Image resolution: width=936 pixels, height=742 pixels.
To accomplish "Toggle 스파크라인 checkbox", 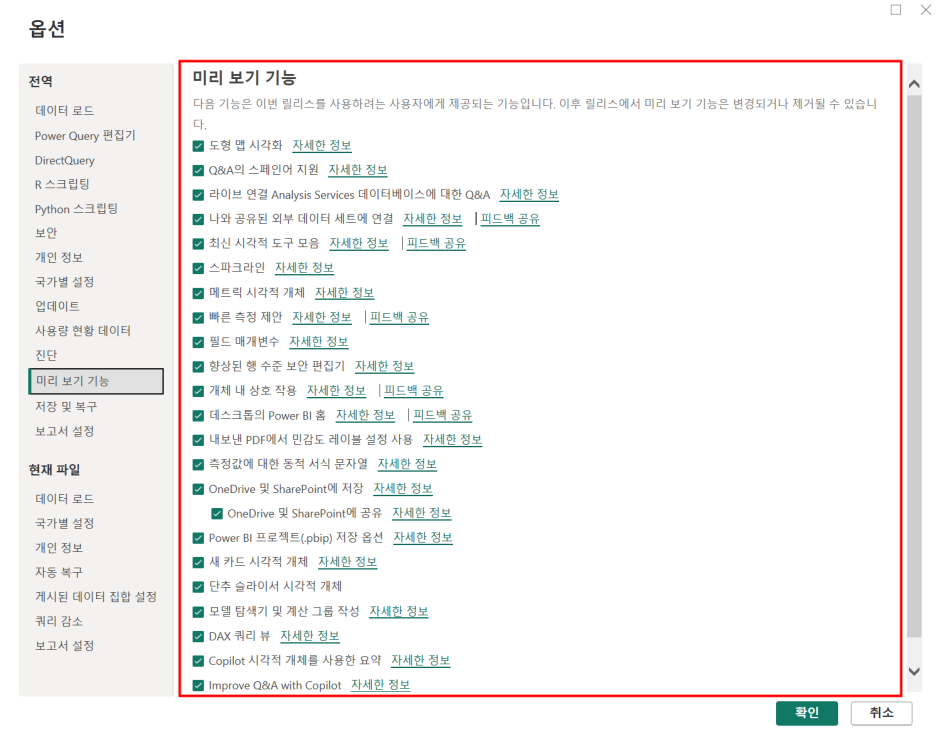I will 198,268.
